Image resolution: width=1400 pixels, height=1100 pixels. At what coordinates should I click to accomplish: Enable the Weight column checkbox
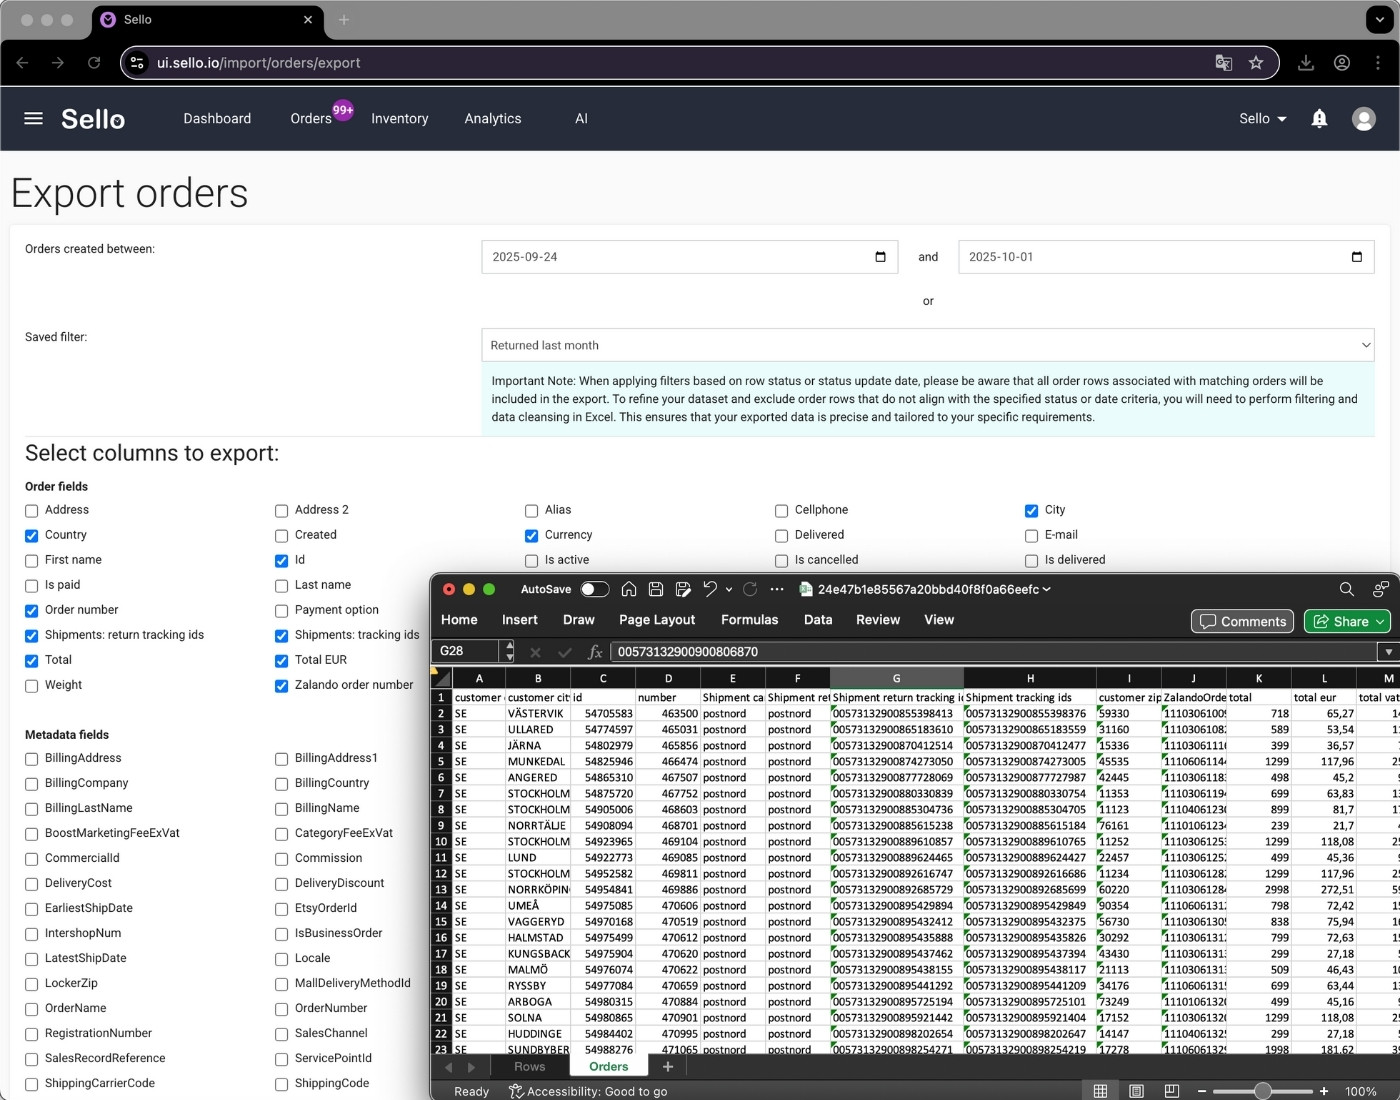coord(31,685)
